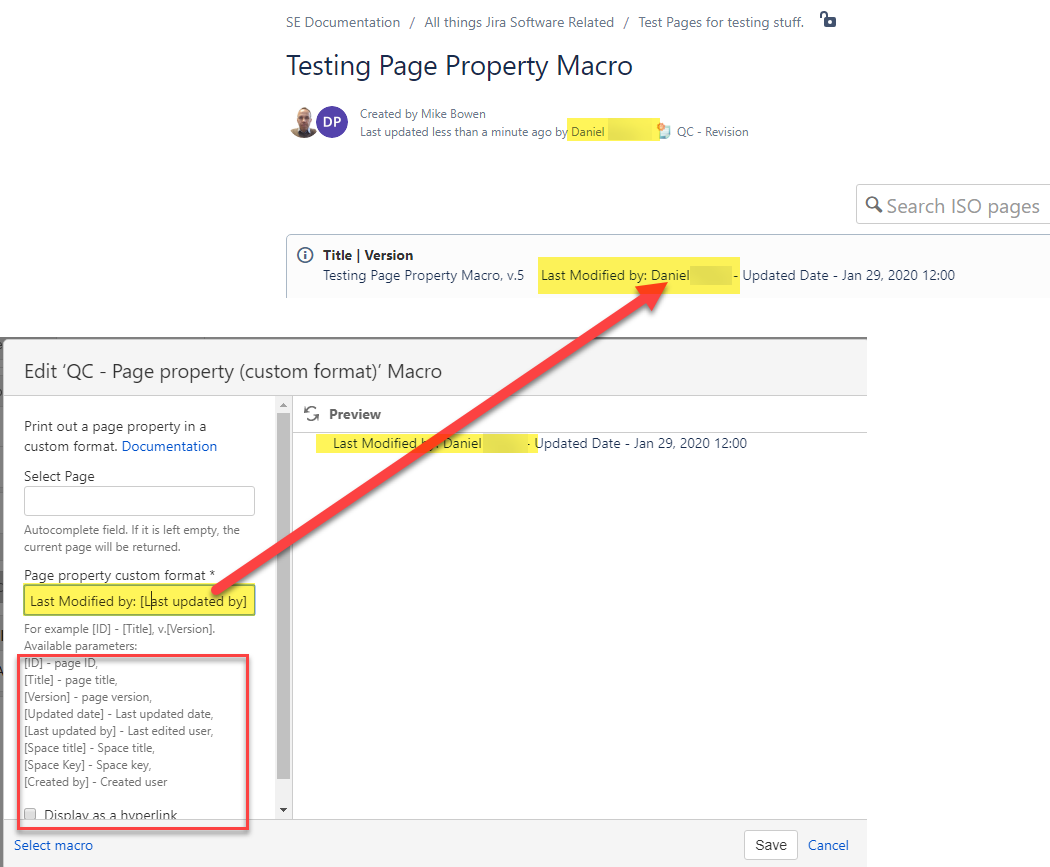
Task: Click scrollbar down arrow in macro panel
Action: (x=283, y=810)
